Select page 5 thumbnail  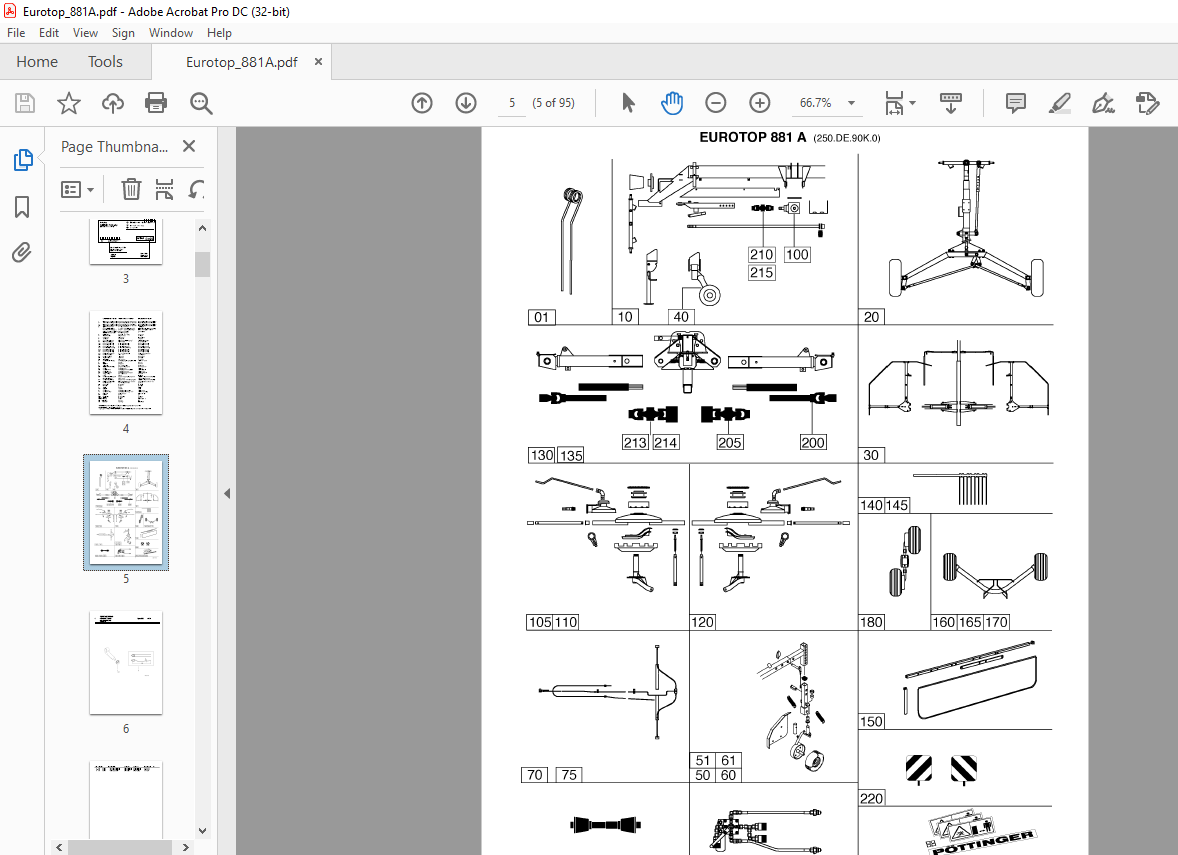125,512
